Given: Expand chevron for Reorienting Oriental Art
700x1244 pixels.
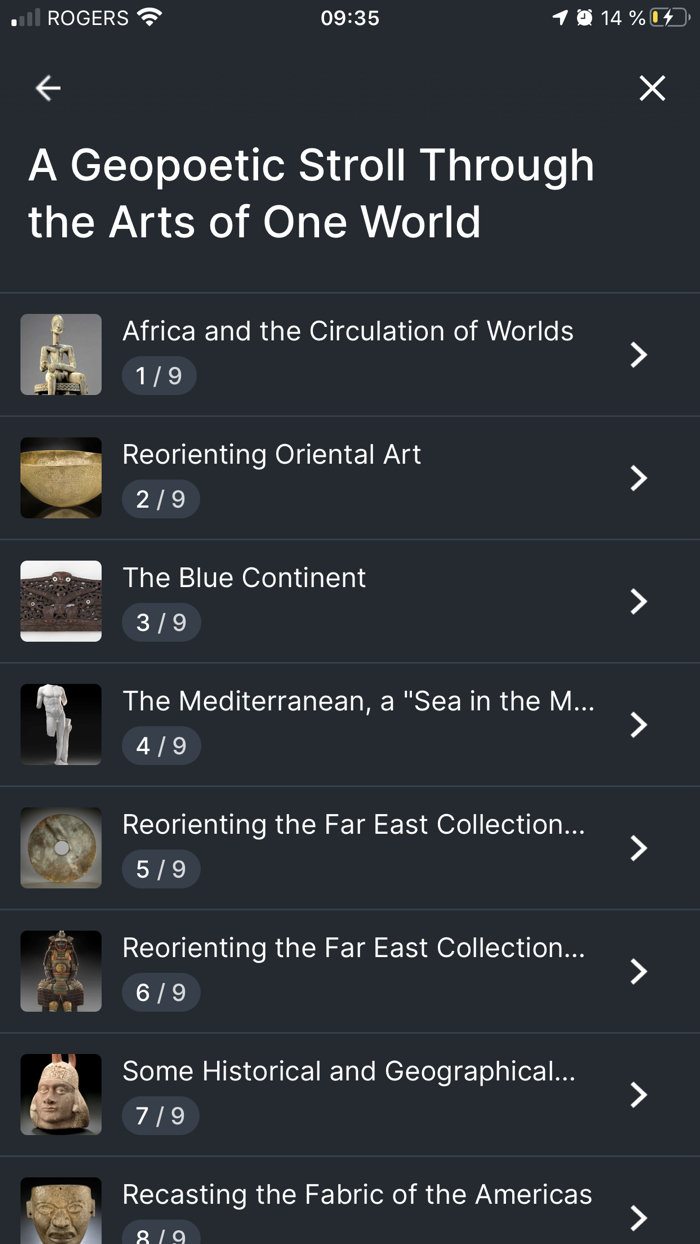Looking at the screenshot, I should coord(639,478).
